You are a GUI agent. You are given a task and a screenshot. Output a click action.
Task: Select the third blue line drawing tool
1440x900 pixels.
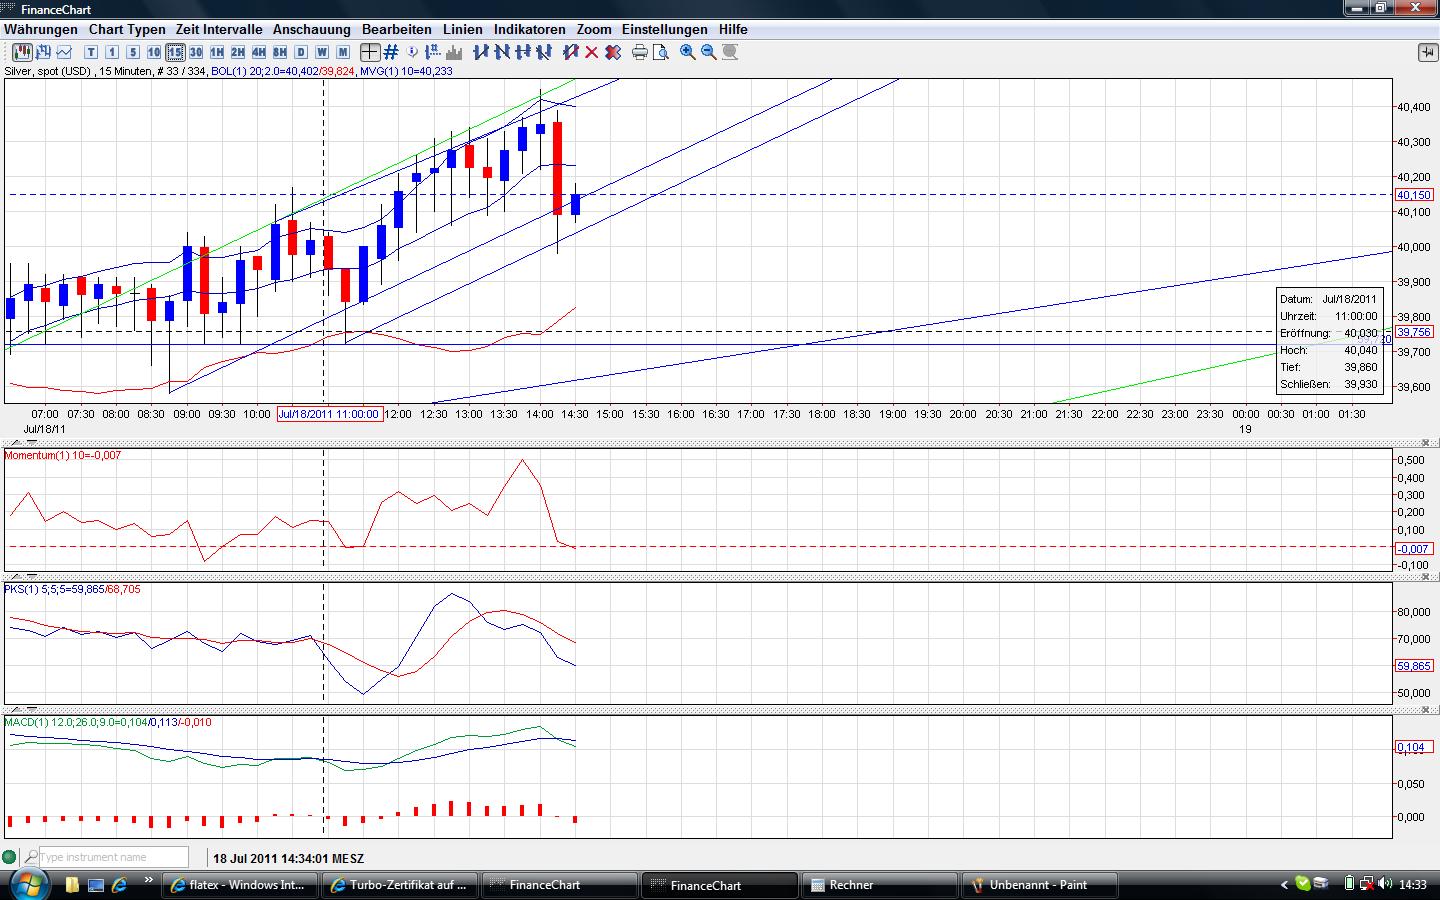click(523, 52)
